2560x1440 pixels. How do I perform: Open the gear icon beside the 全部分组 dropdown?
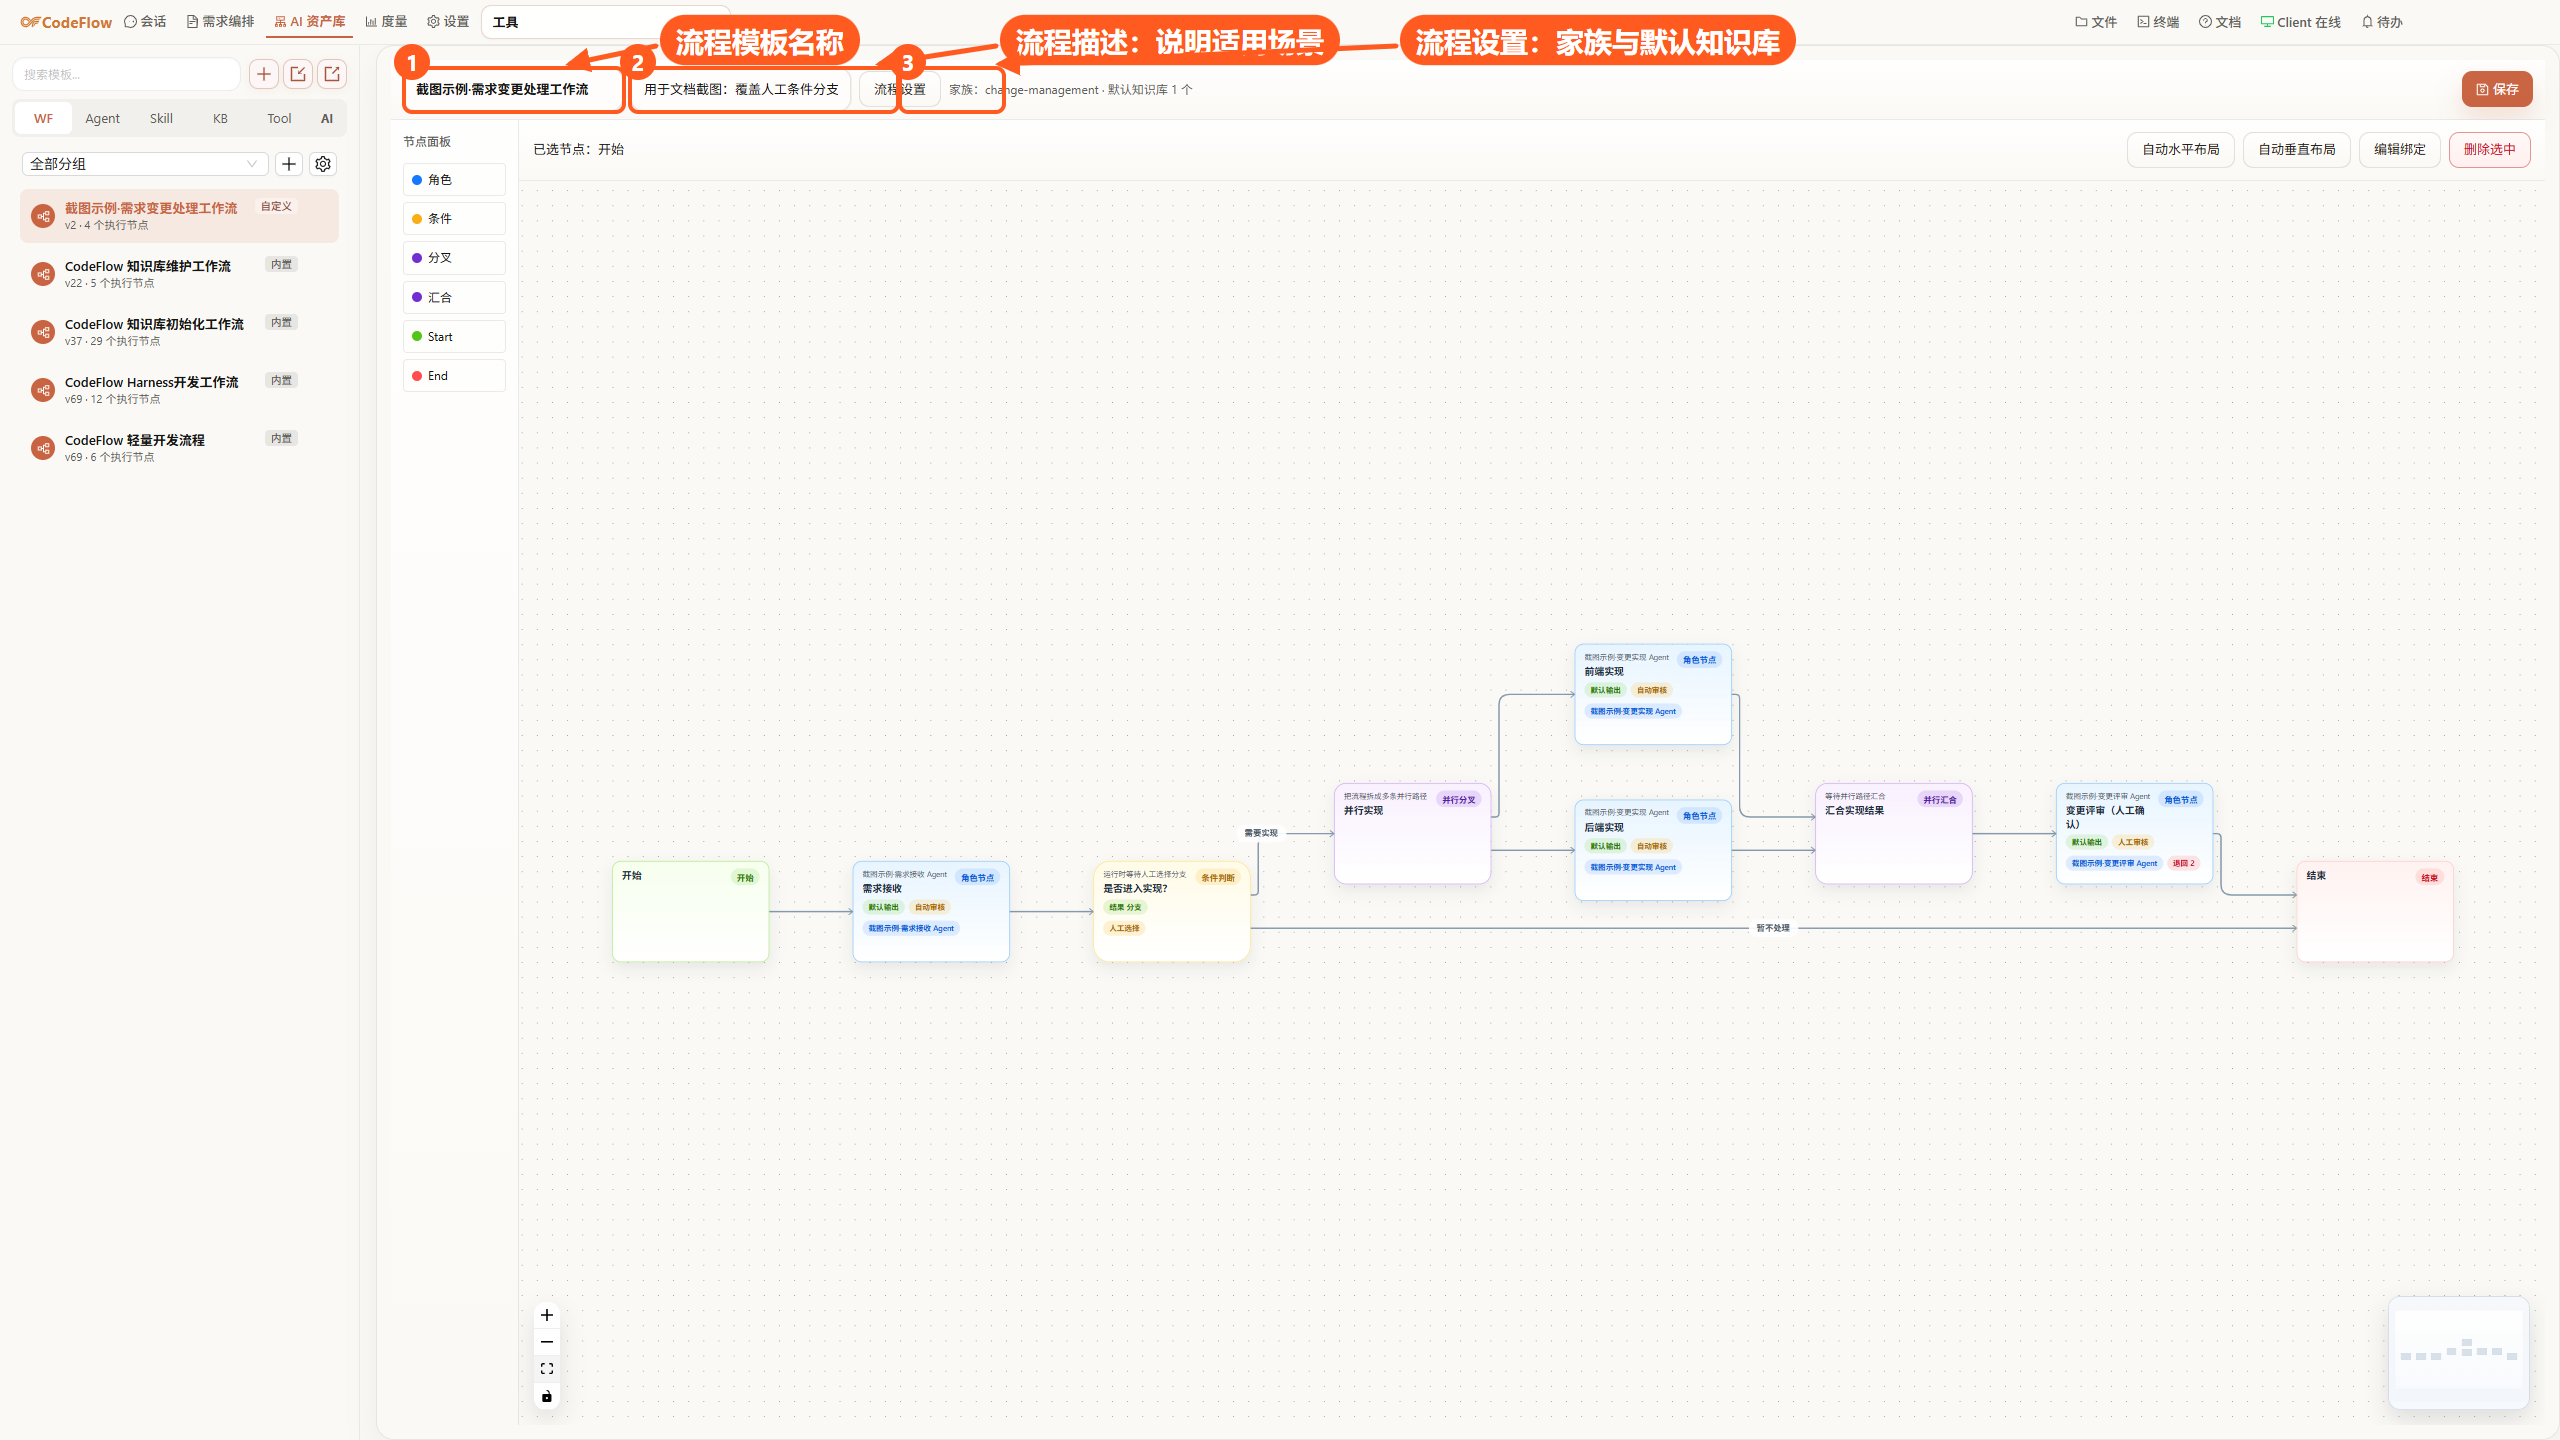323,164
